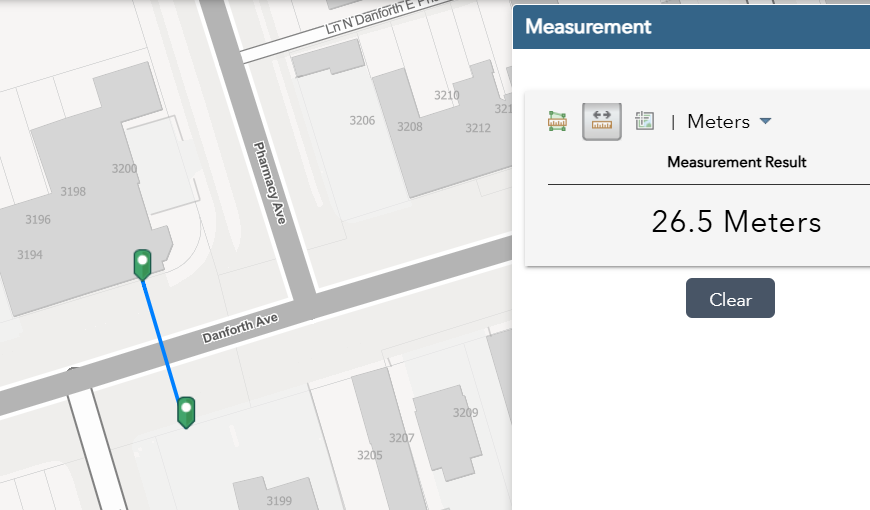Select building number 3194 on map

coord(30,255)
